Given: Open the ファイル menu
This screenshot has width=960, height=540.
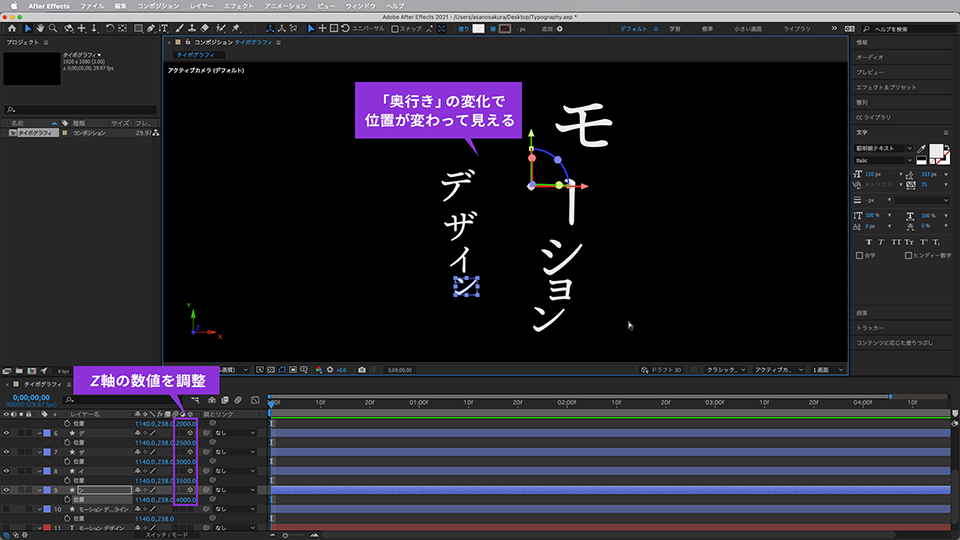Looking at the screenshot, I should [92, 6].
